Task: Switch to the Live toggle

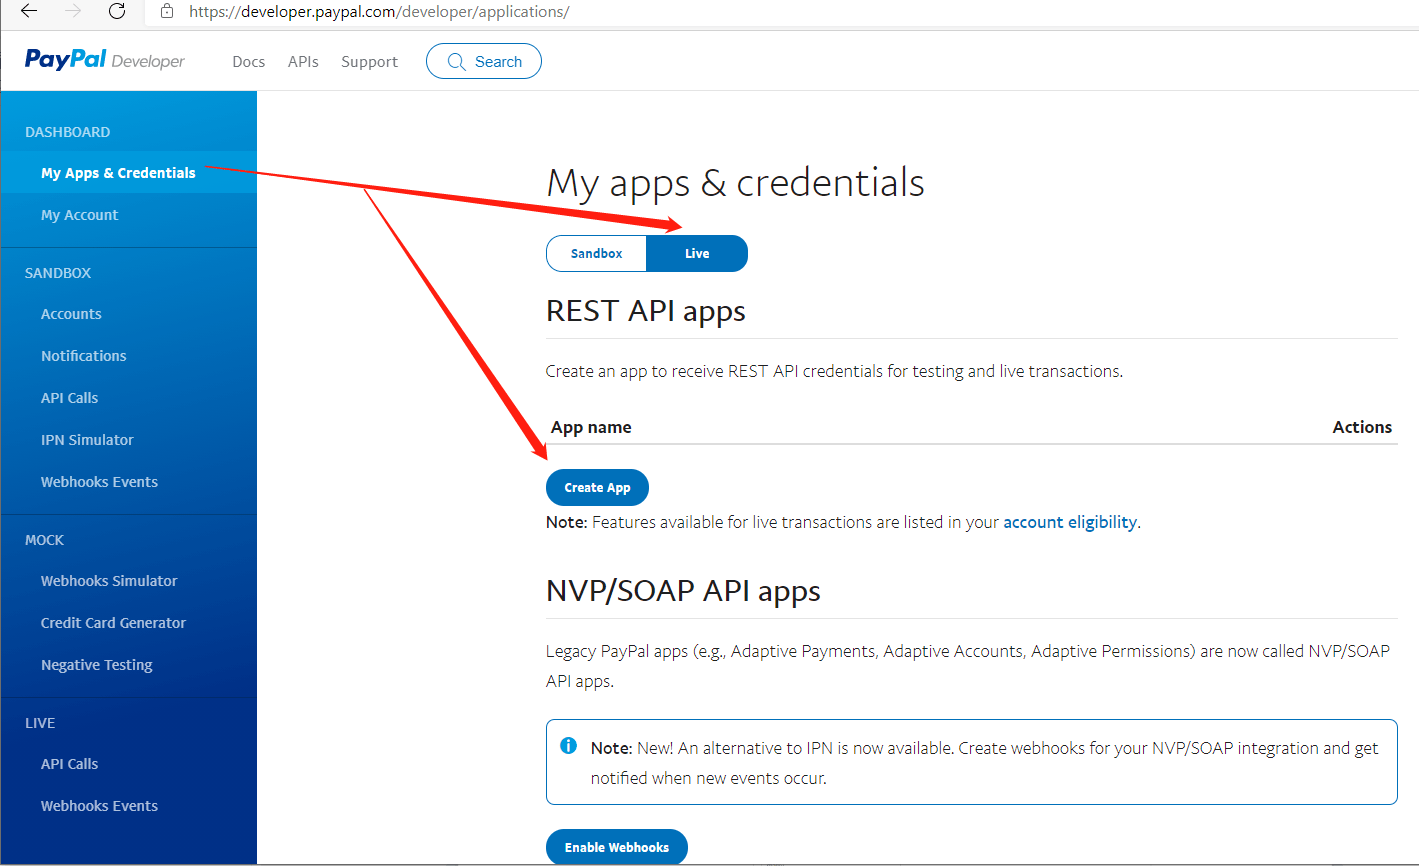Action: [697, 254]
